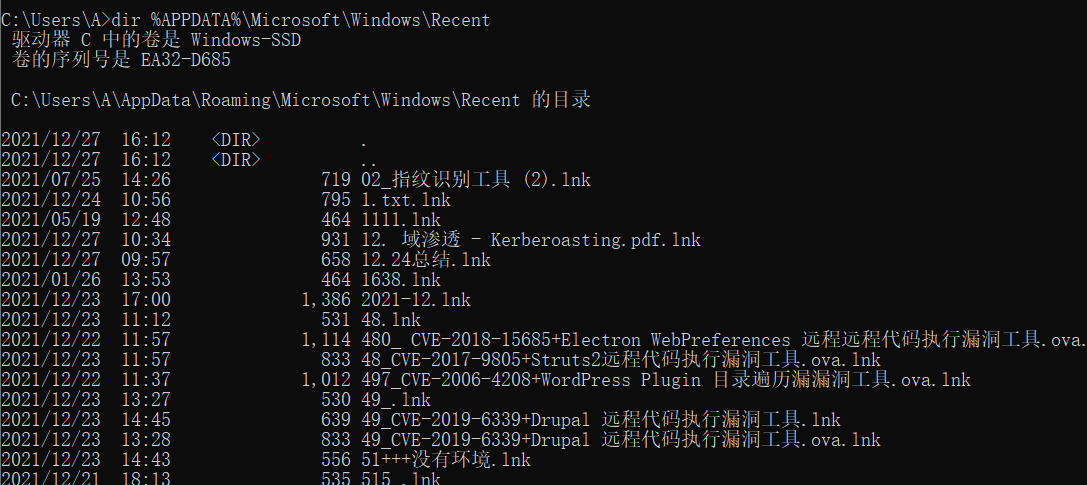Screen dimensions: 1087x485
Task: Select 12.24总结.lnk filename
Action: coord(426,260)
